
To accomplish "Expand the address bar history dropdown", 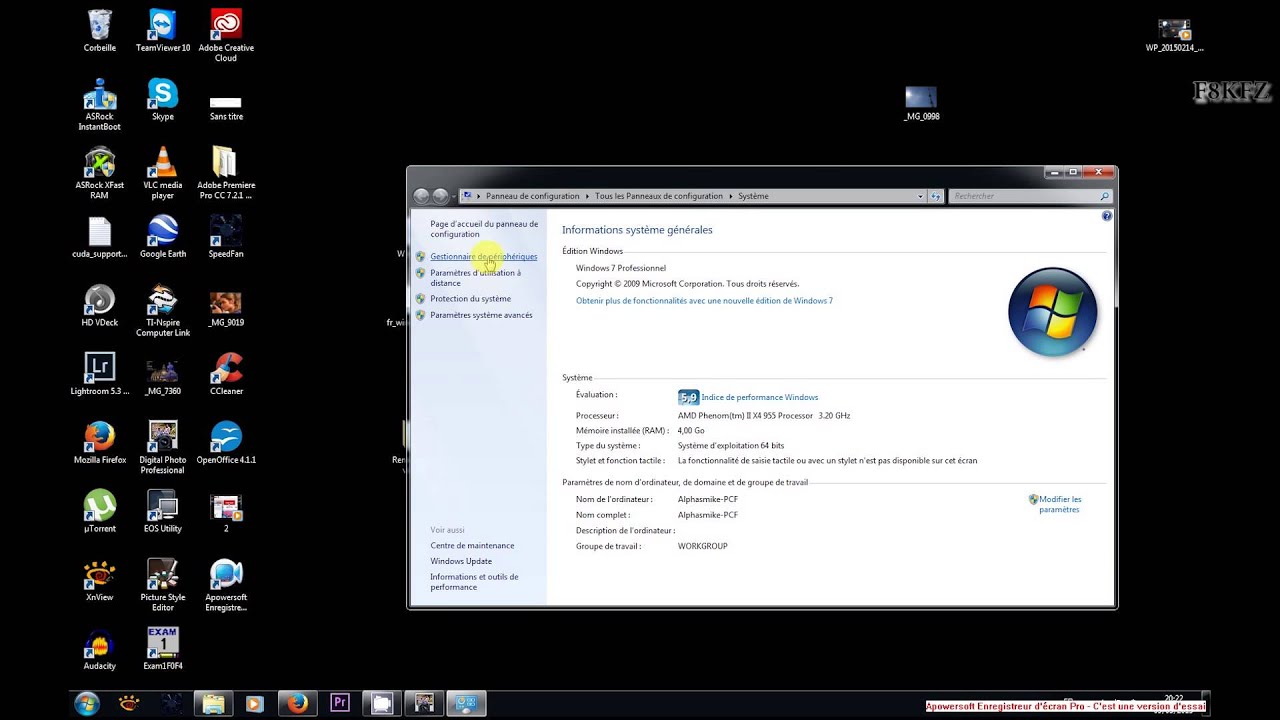I will (x=921, y=196).
